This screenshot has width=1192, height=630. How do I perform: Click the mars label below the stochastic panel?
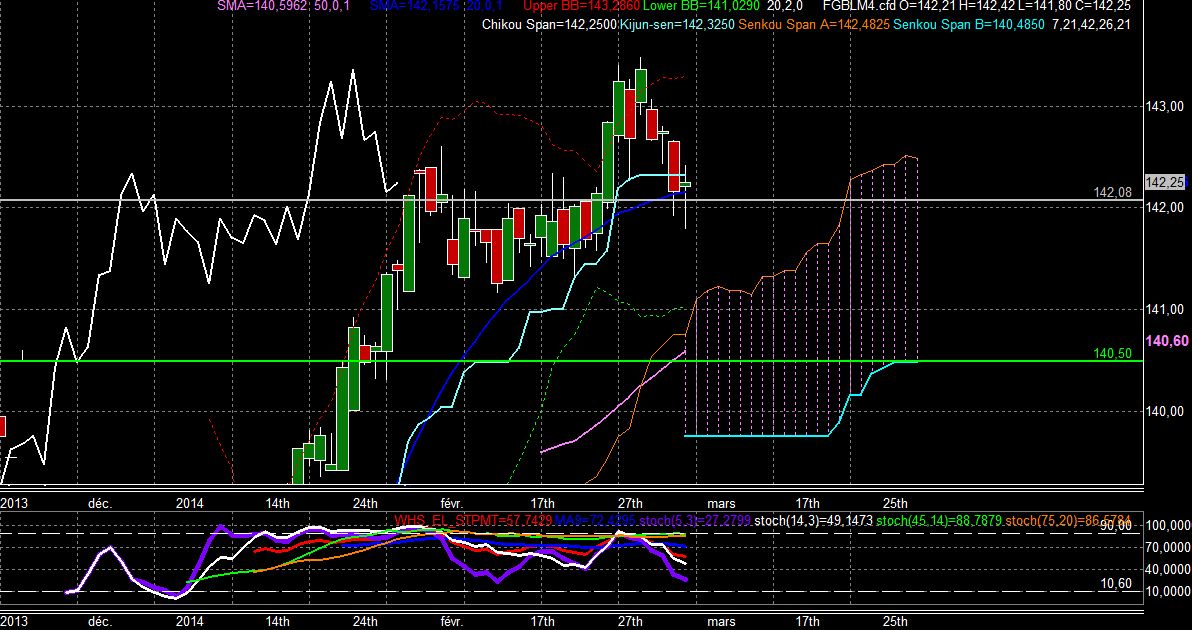coord(721,621)
